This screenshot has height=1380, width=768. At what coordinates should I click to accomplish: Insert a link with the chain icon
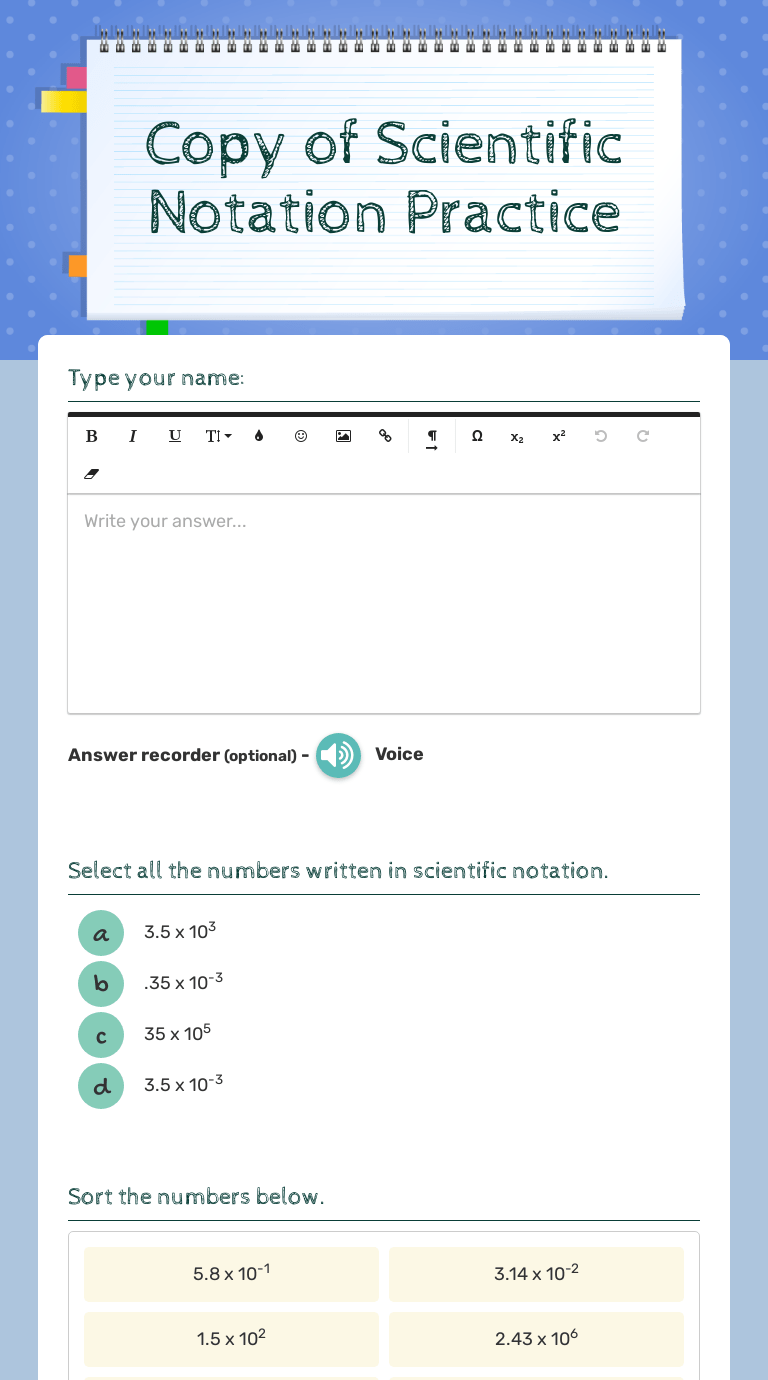pyautogui.click(x=385, y=436)
